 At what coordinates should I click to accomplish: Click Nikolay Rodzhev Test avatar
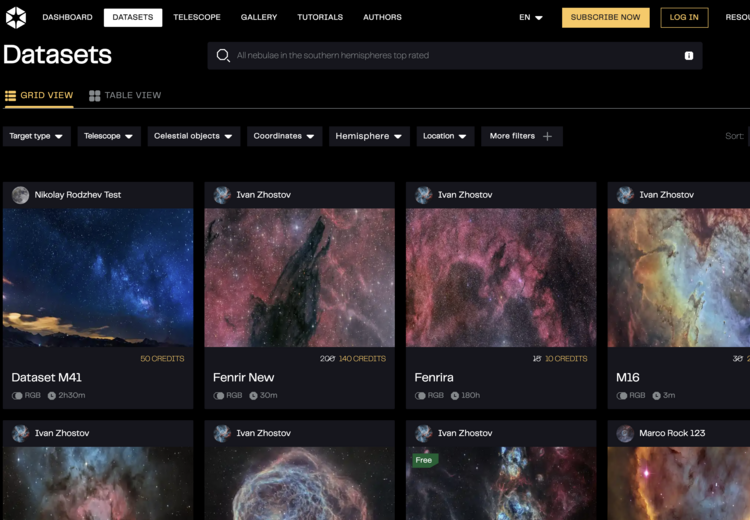pos(21,195)
